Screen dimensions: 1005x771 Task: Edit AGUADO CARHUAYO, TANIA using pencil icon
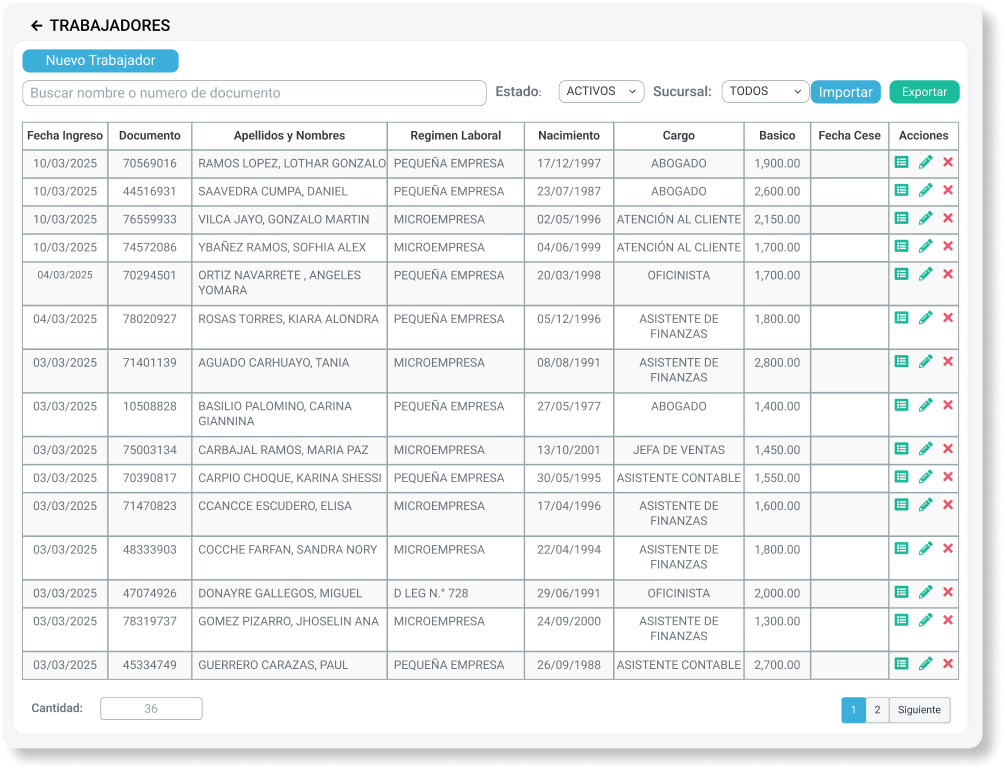[x=924, y=362]
